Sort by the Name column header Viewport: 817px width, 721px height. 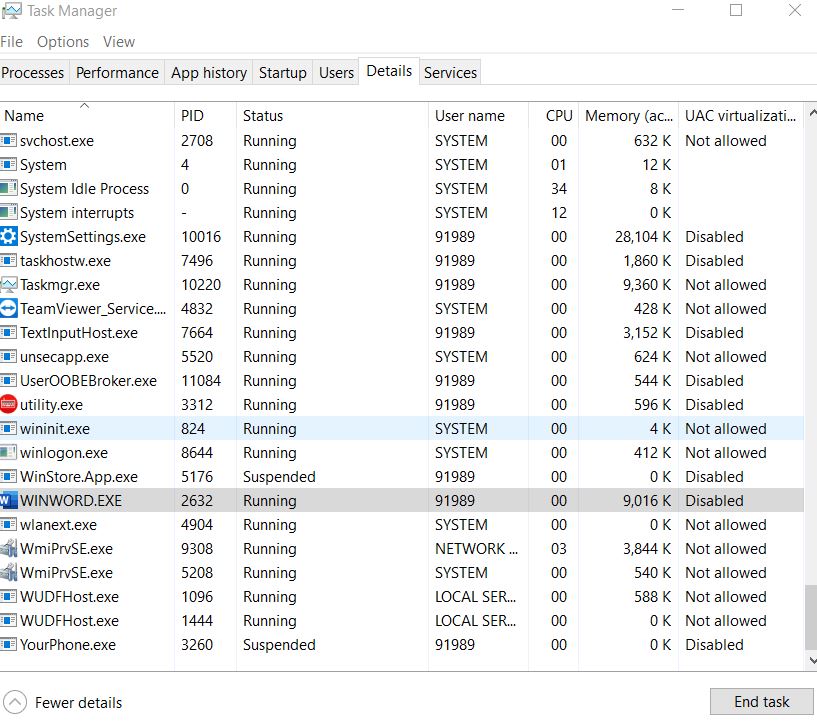point(87,116)
